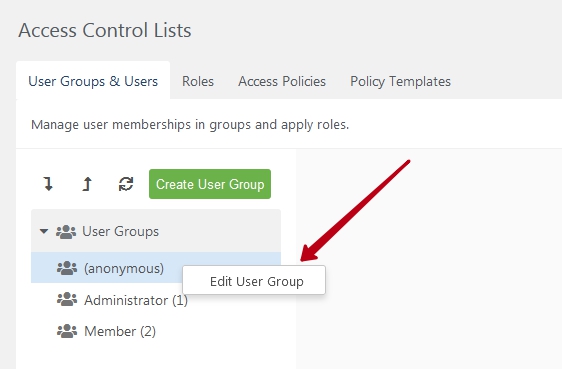Collapse the User Groups tree node

[x=44, y=231]
